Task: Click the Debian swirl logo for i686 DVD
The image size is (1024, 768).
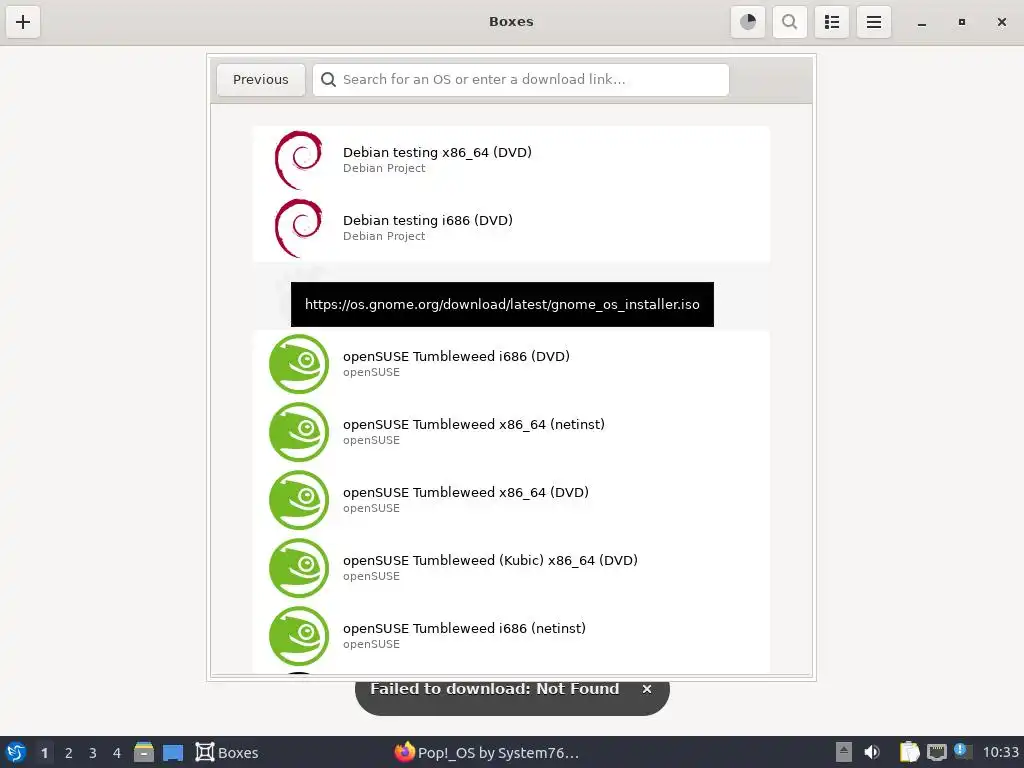Action: 299,228
